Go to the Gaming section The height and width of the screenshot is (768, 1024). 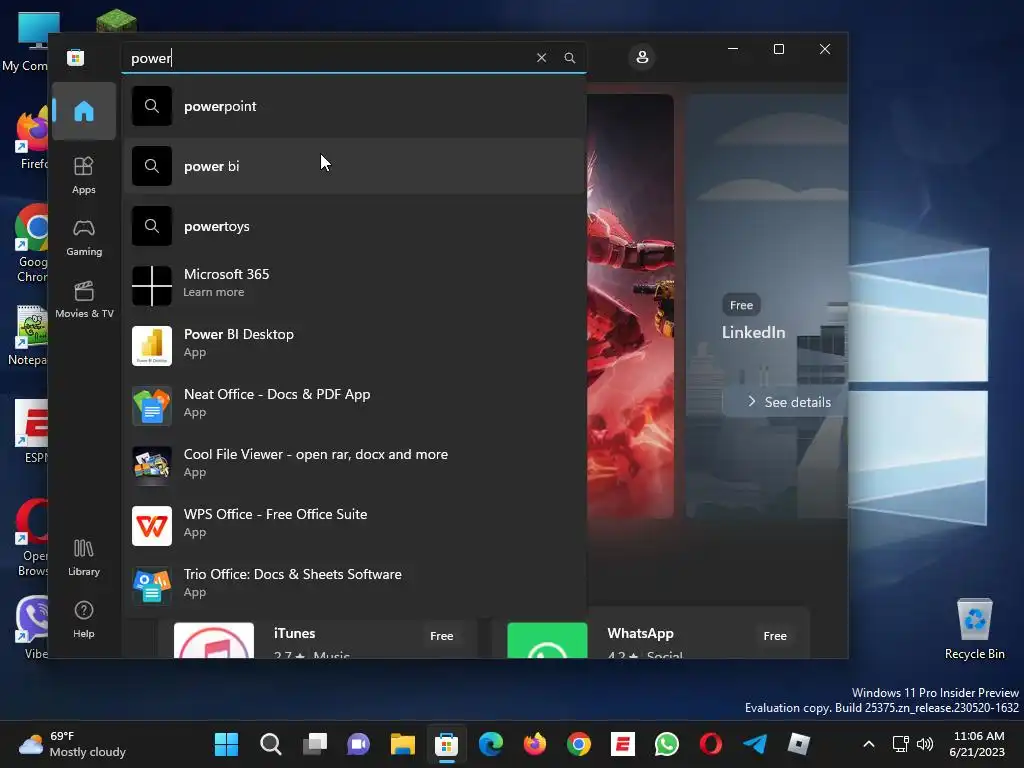pyautogui.click(x=84, y=237)
